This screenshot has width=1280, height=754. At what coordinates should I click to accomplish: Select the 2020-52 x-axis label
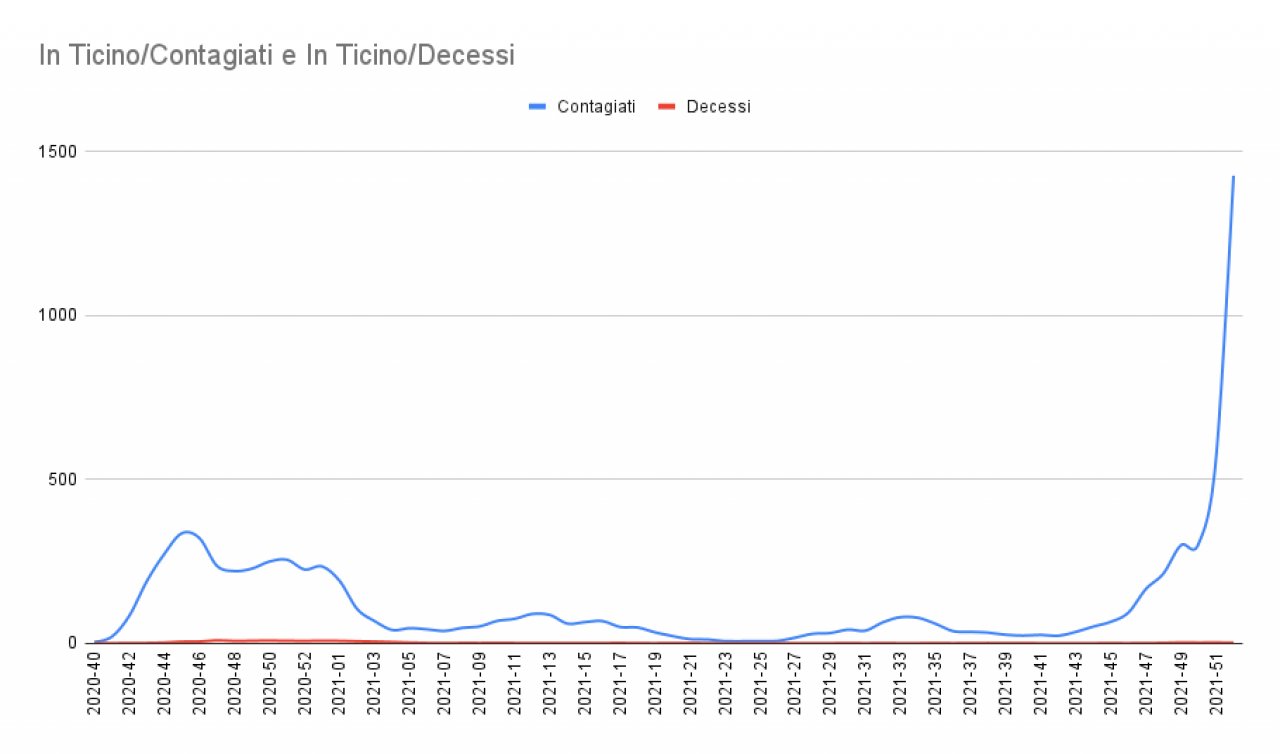(x=305, y=683)
